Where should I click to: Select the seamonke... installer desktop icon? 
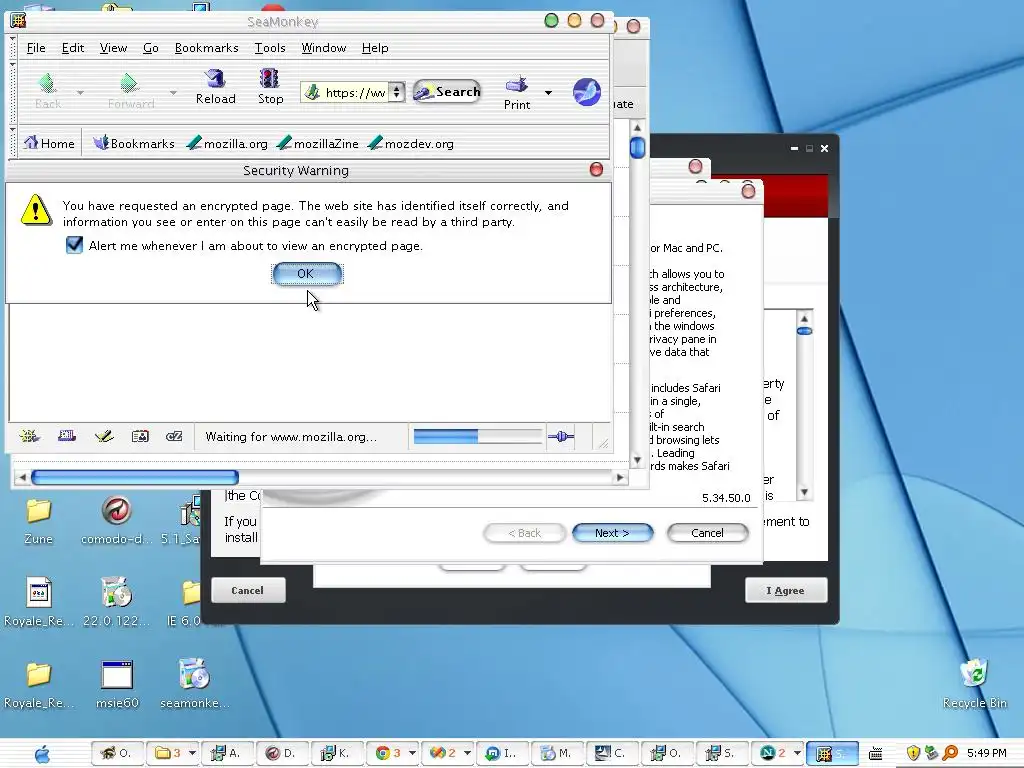click(x=194, y=684)
